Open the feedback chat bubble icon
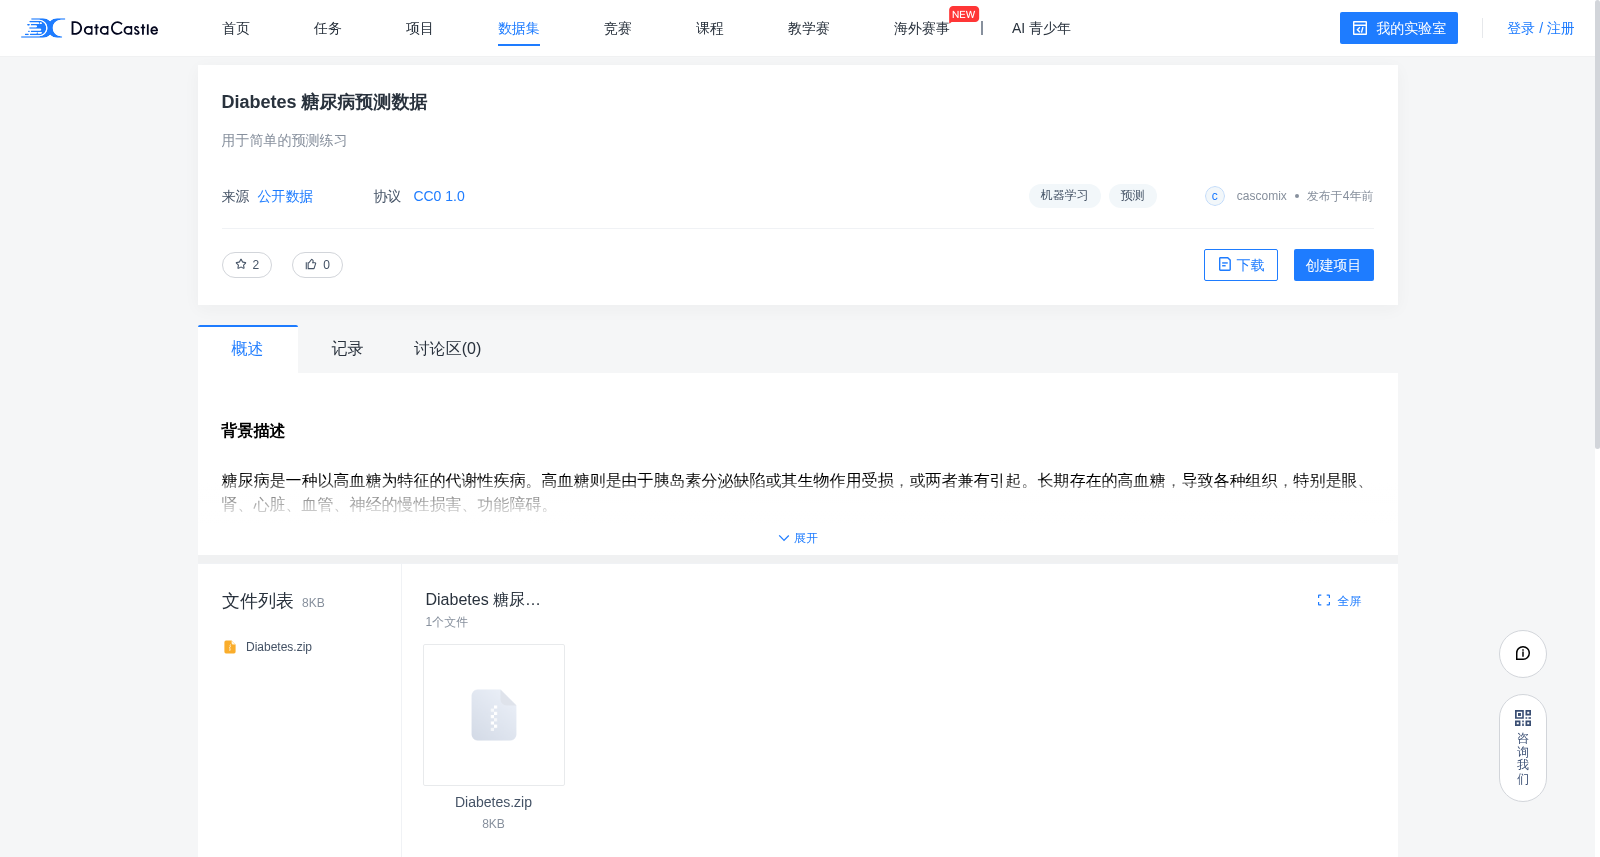Screen dimensions: 1600x857 [1523, 654]
